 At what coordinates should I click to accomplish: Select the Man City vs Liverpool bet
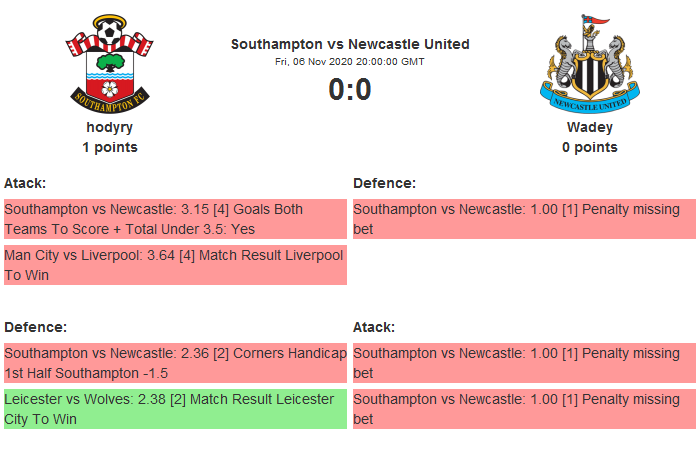click(174, 265)
